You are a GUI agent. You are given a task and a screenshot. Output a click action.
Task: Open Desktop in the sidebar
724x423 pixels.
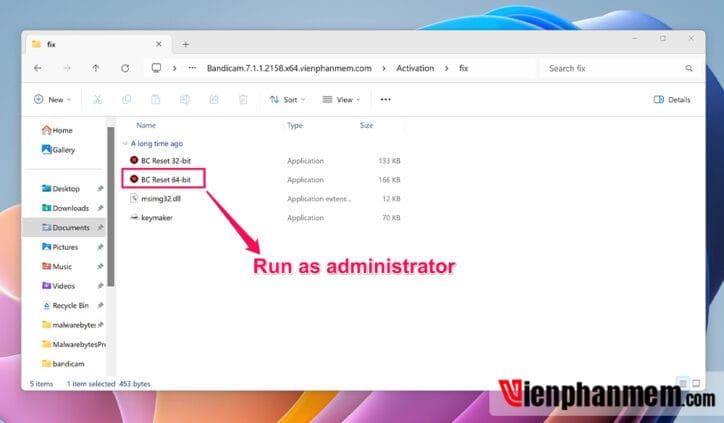(x=61, y=188)
